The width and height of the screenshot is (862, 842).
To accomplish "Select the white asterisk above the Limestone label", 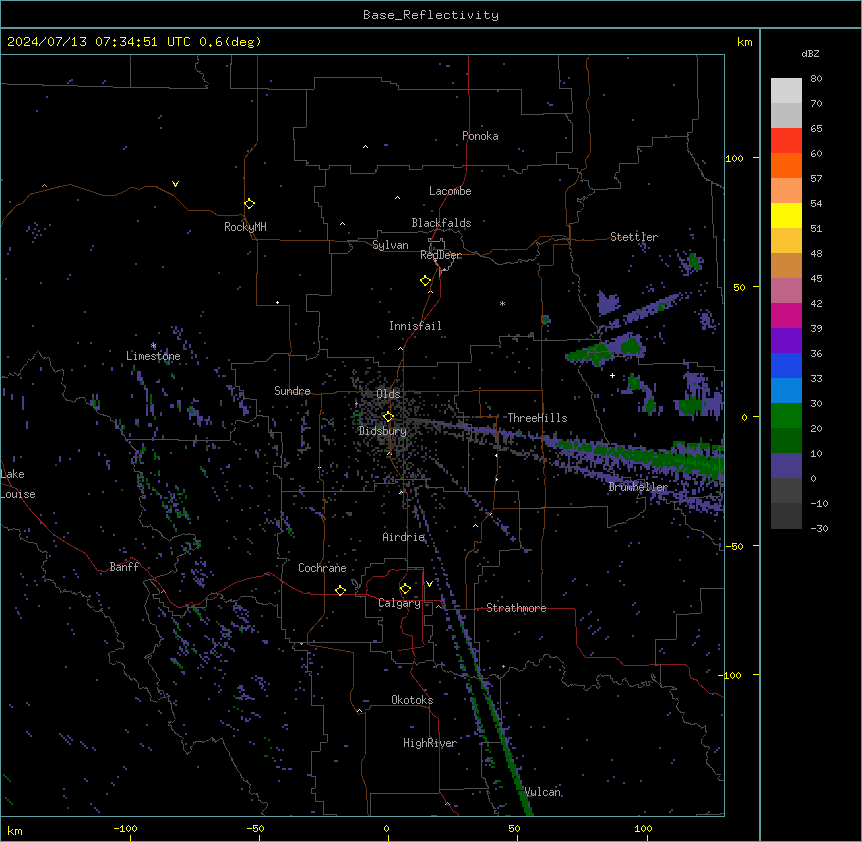I will [153, 346].
